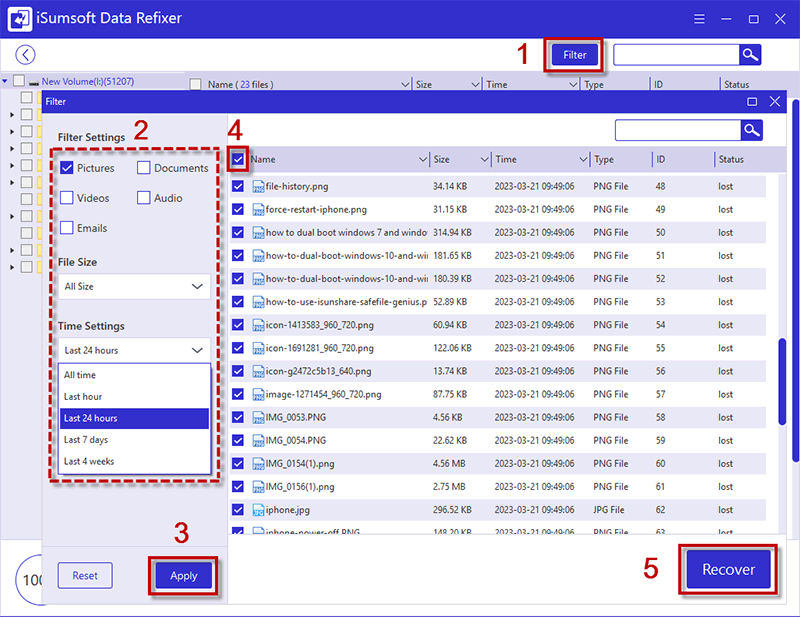Uncheck the IMG_0156(1).png checkbox
Viewport: 800px width, 617px height.
(238, 486)
